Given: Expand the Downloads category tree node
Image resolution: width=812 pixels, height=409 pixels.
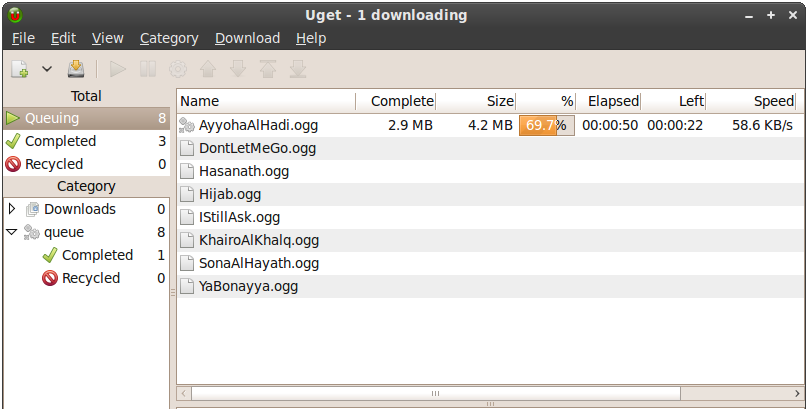Looking at the screenshot, I should (12, 209).
